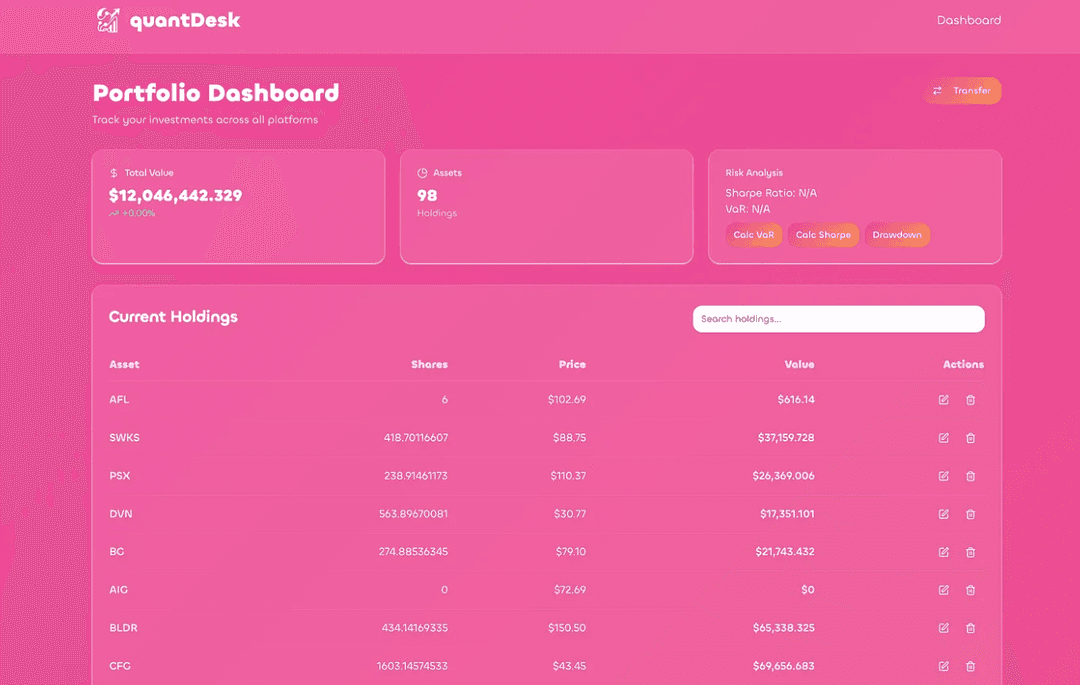Click the trash icon for the BG holding
The width and height of the screenshot is (1080, 685).
pos(970,551)
